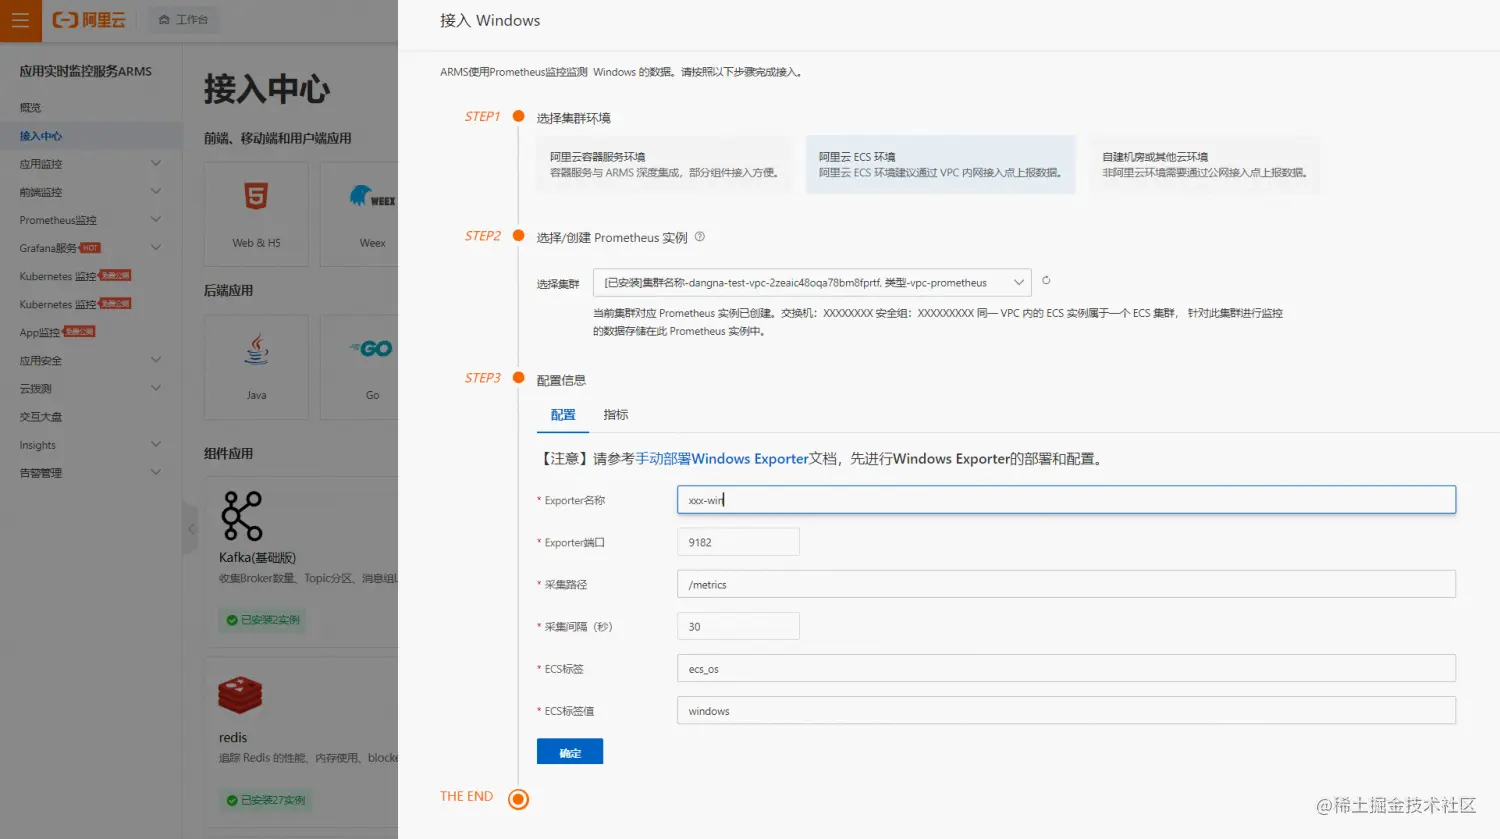Screen dimensions: 1500x839
Task: Focus the ECS标签 field
Action: click(x=1066, y=669)
